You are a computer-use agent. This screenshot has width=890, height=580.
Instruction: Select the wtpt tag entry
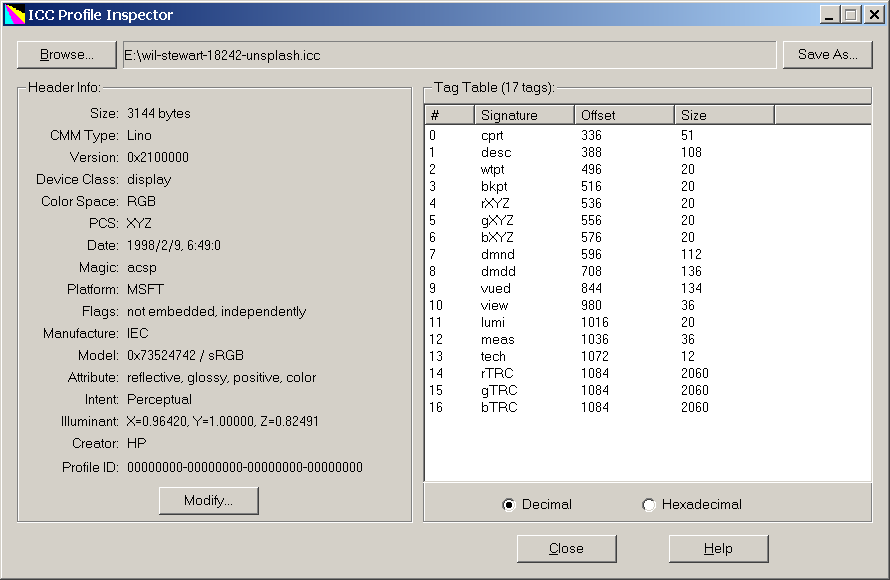point(493,170)
